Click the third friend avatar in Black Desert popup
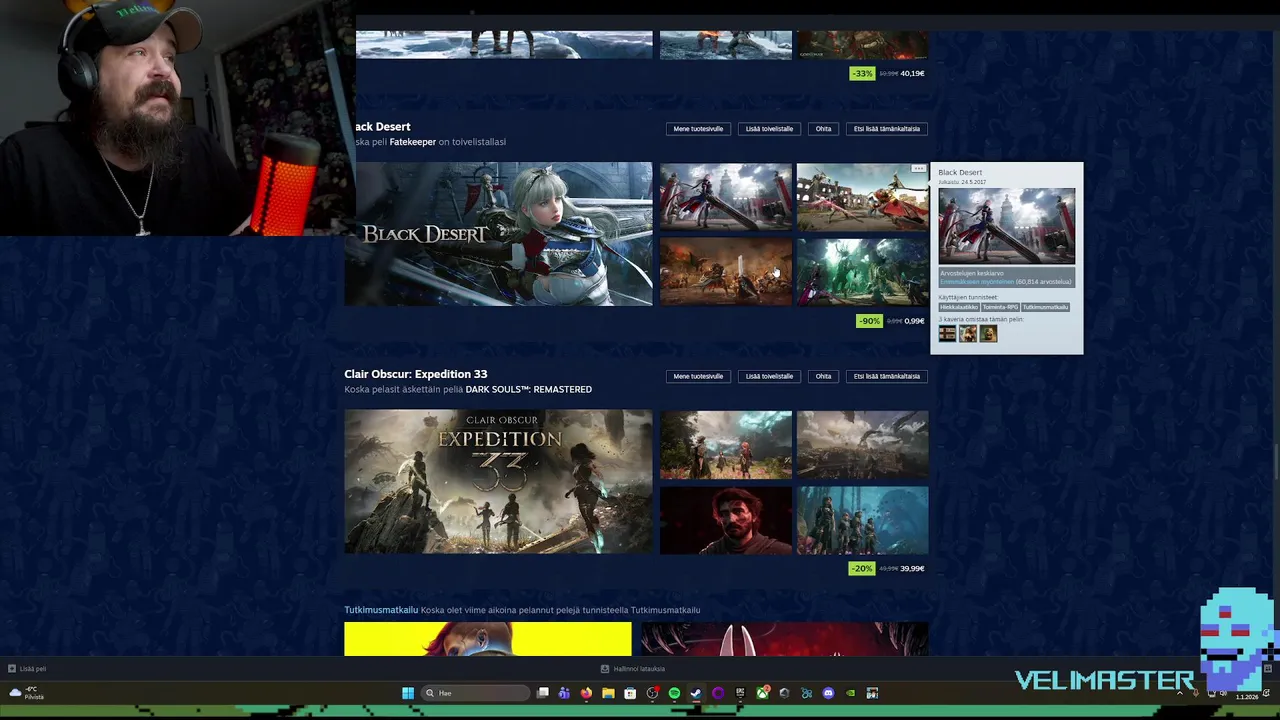The height and width of the screenshot is (720, 1280). coord(988,333)
